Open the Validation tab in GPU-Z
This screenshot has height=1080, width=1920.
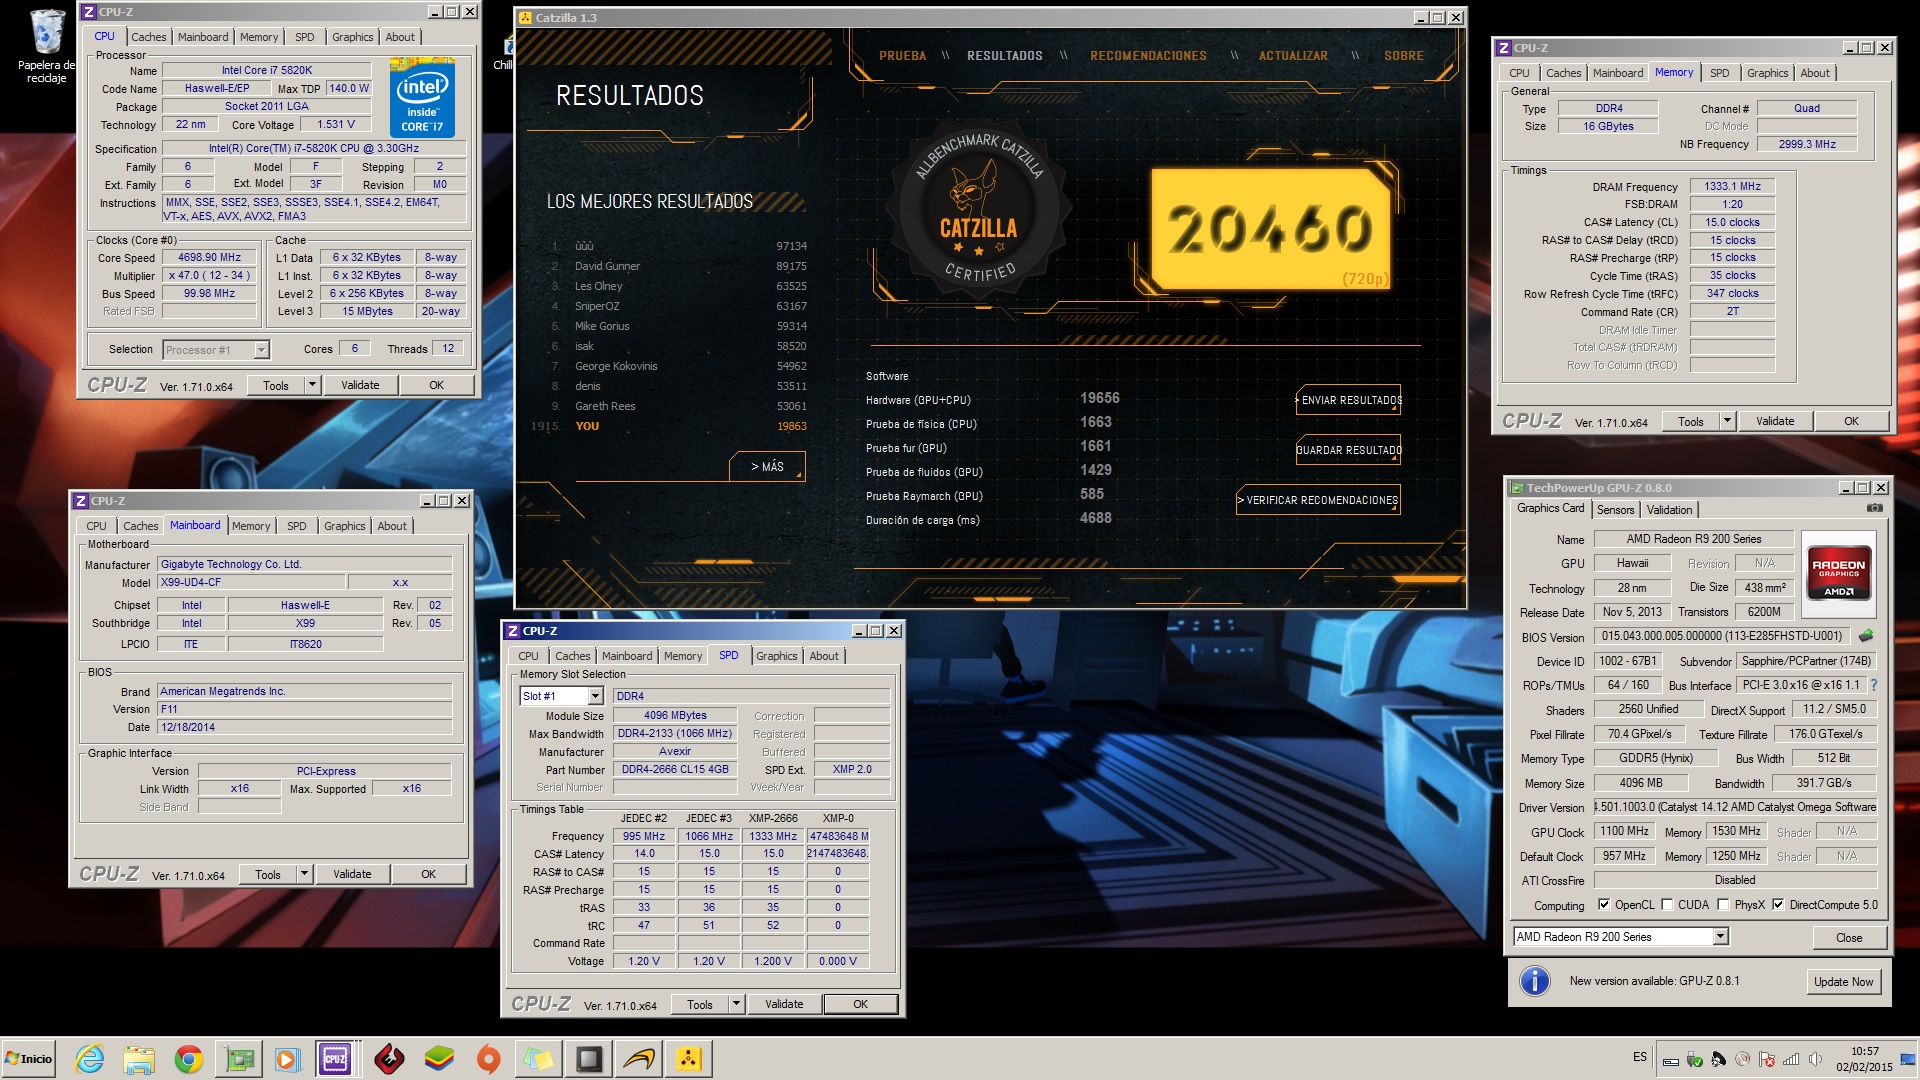(1669, 510)
